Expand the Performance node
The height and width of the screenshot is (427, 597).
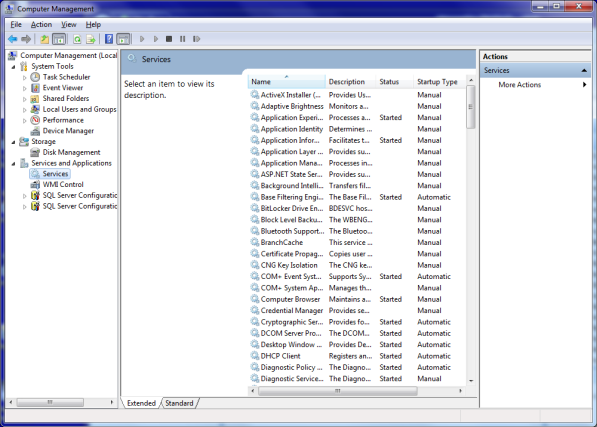pos(24,120)
